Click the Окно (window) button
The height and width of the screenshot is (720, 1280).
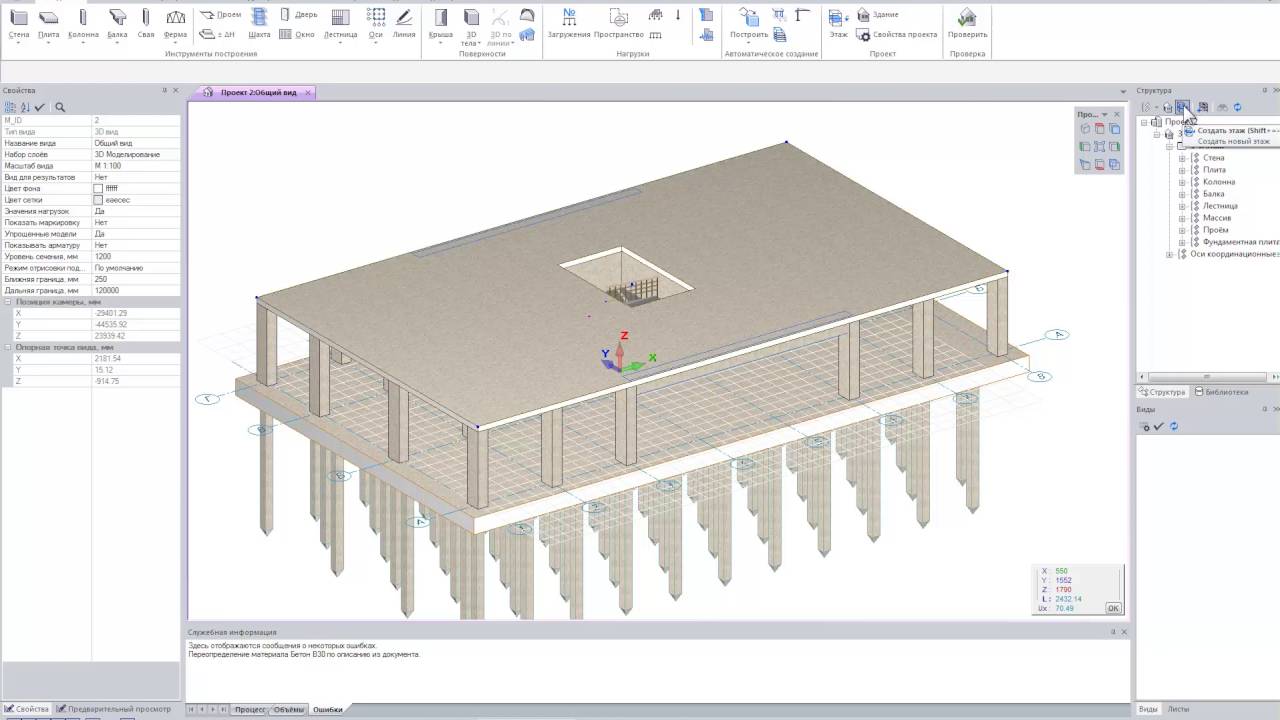click(x=297, y=34)
